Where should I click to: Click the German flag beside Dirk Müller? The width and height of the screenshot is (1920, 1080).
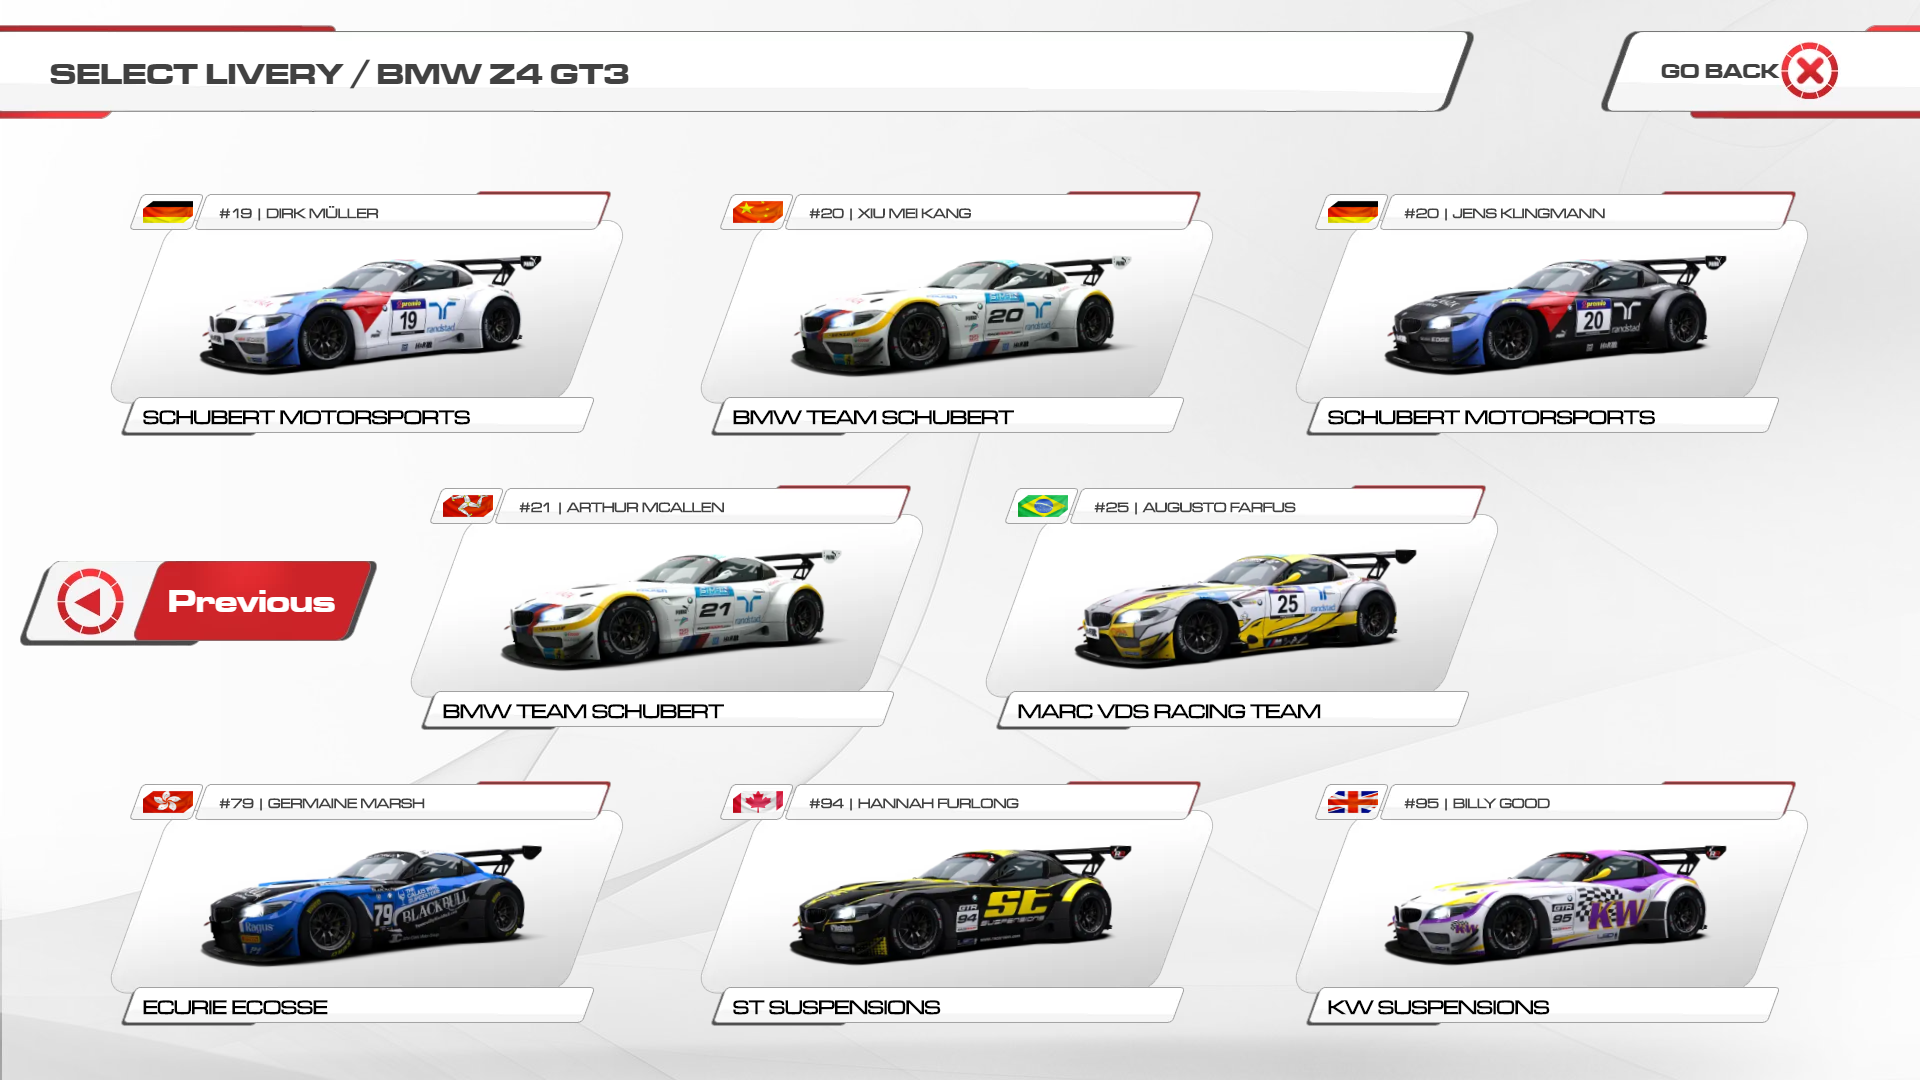167,212
